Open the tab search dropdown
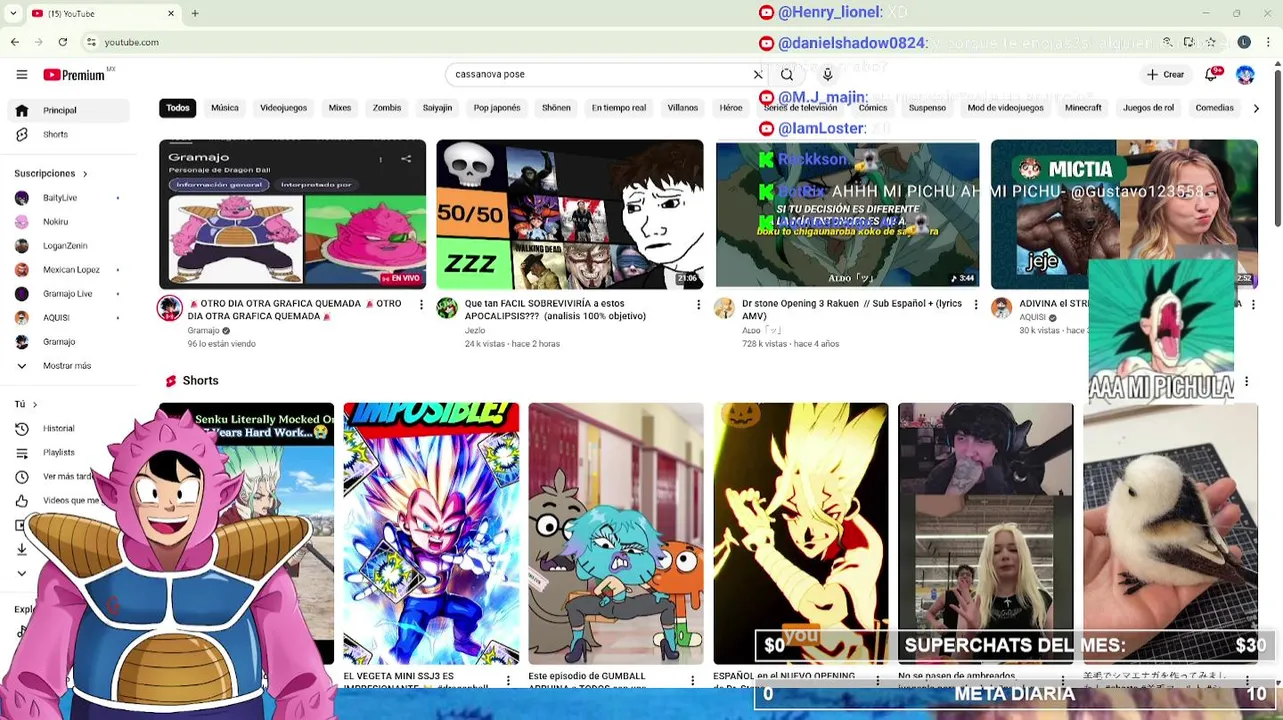The height and width of the screenshot is (720, 1283). (x=13, y=13)
